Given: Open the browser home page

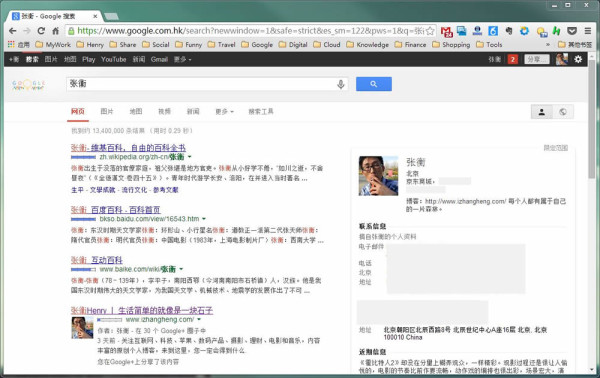Looking at the screenshot, I should pyautogui.click(x=56, y=31).
